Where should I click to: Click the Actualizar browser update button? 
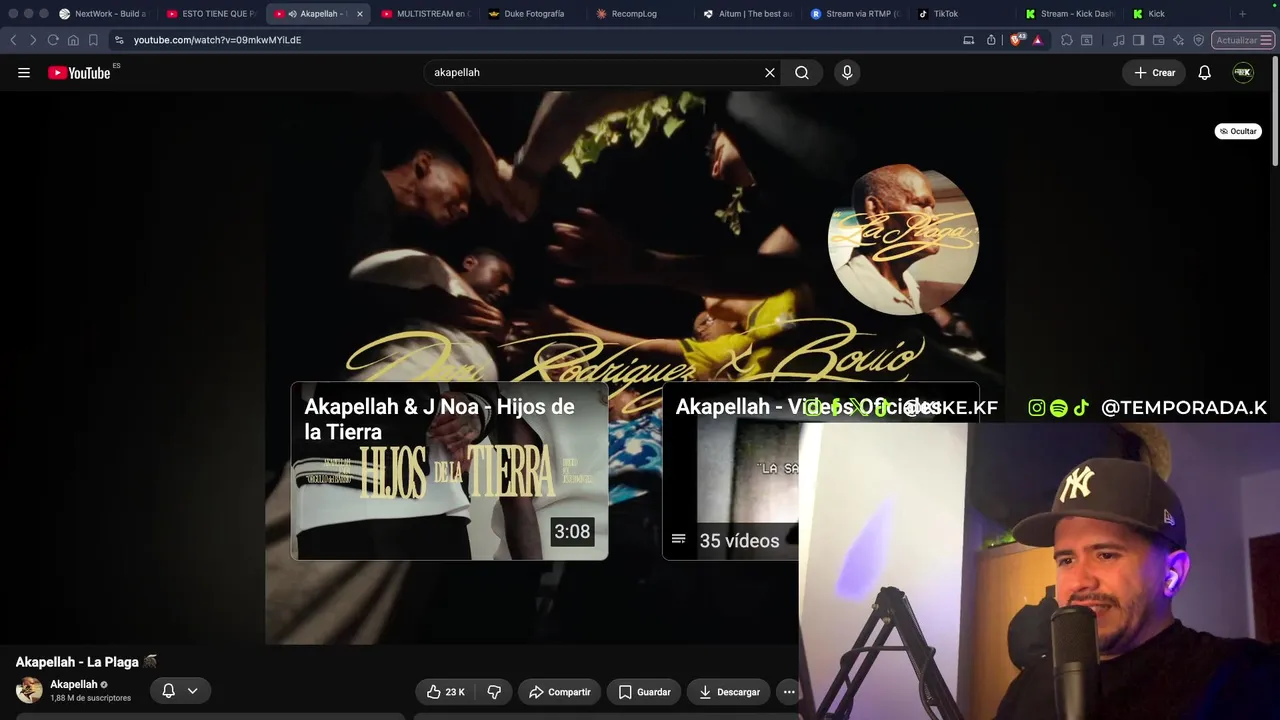(1244, 40)
